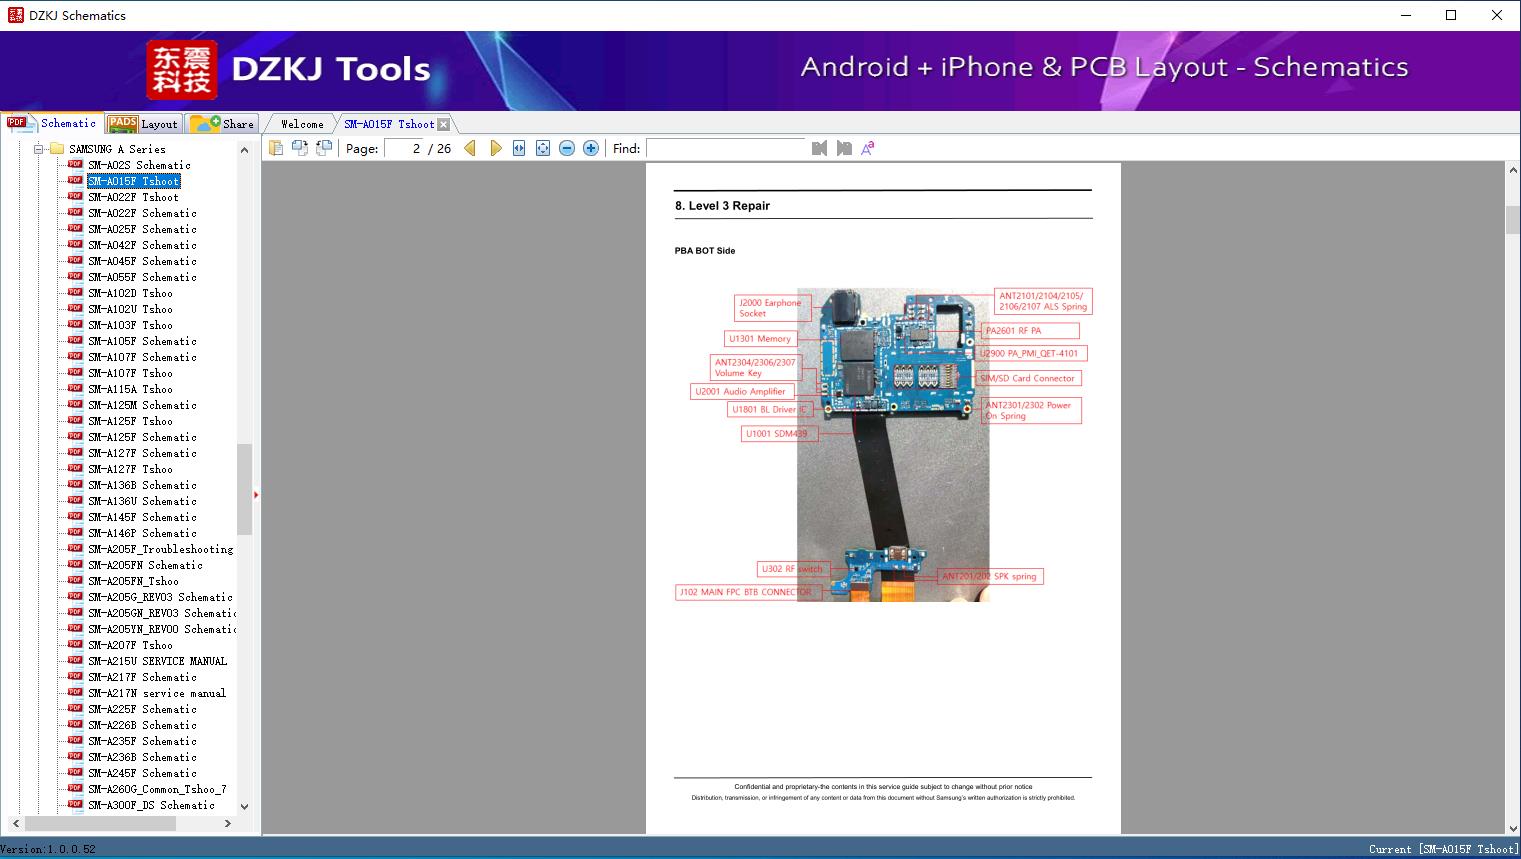
Task: Open SM-A025F Schematic
Action: point(142,229)
